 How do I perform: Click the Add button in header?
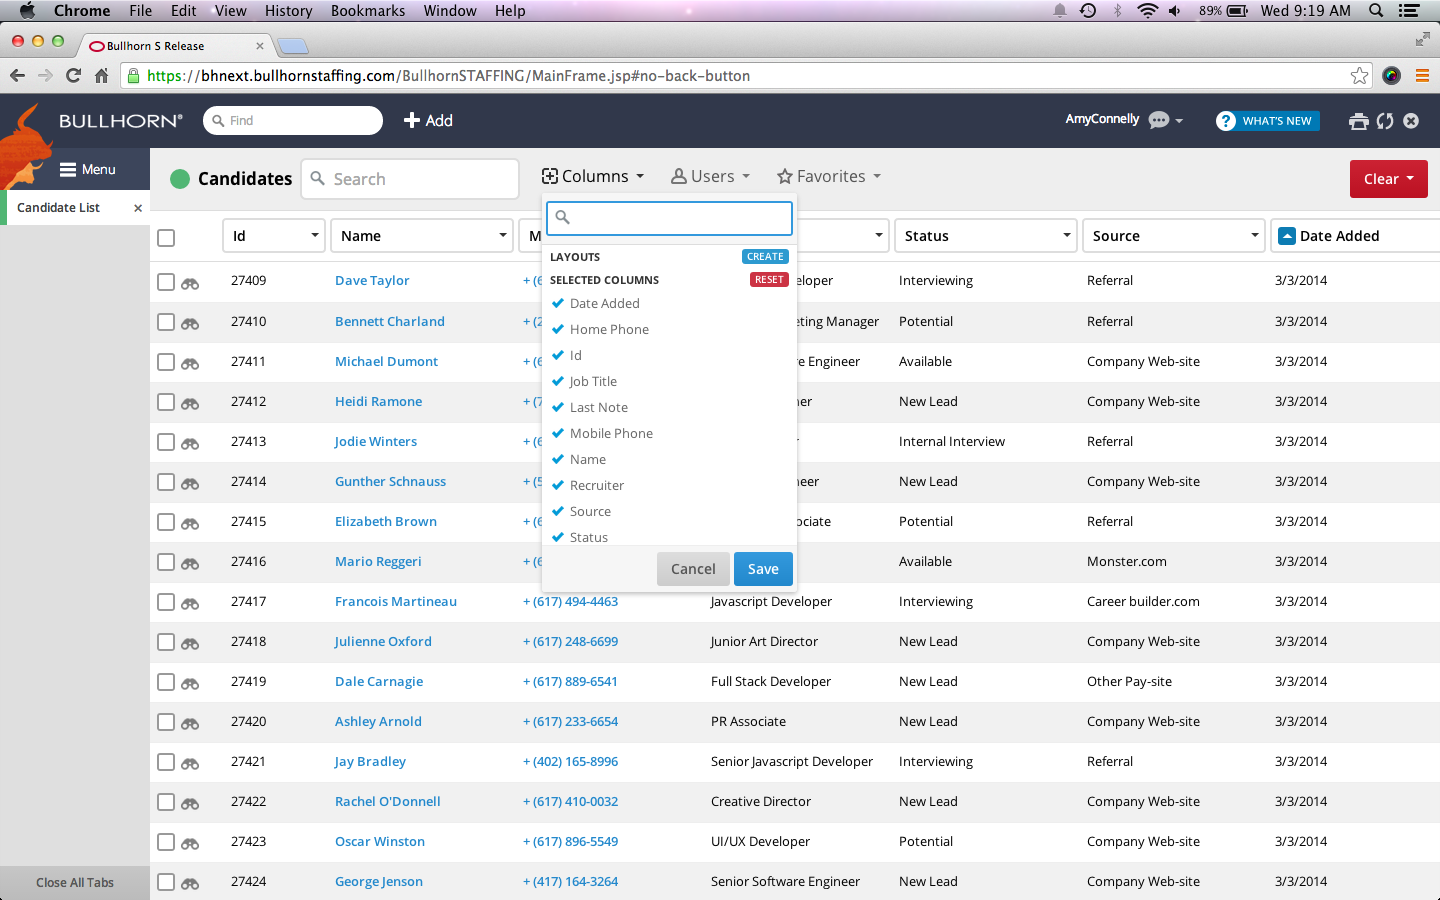click(428, 121)
